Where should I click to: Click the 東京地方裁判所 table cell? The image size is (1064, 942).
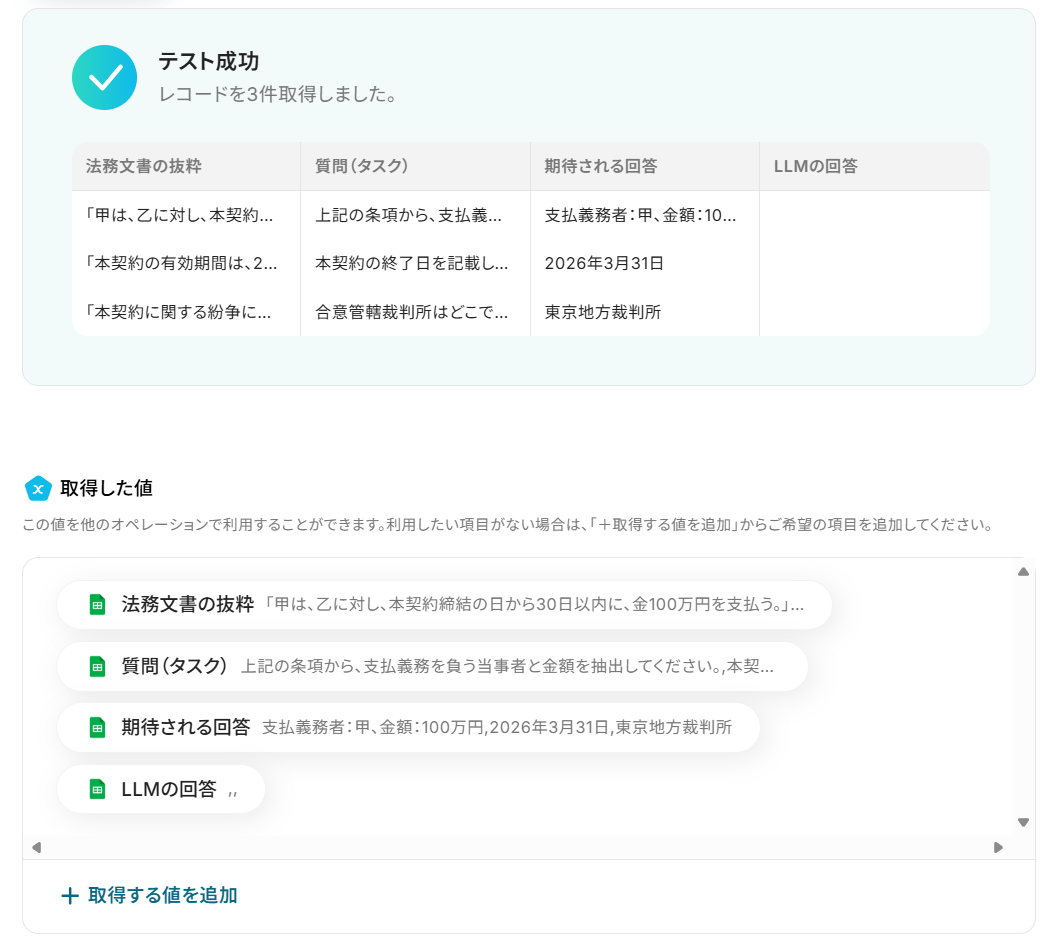(x=603, y=312)
